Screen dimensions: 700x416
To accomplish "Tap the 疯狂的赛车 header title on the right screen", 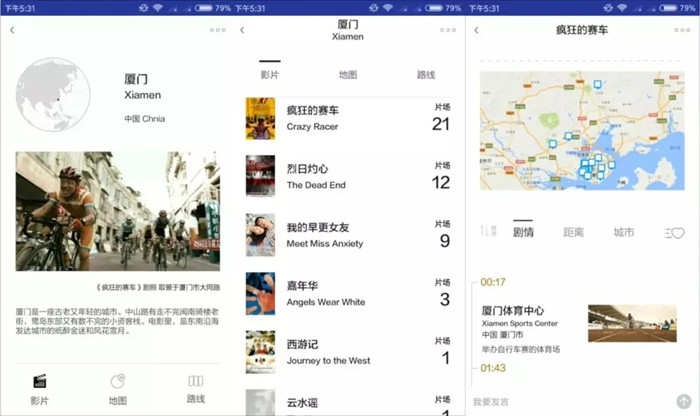I will pos(582,30).
